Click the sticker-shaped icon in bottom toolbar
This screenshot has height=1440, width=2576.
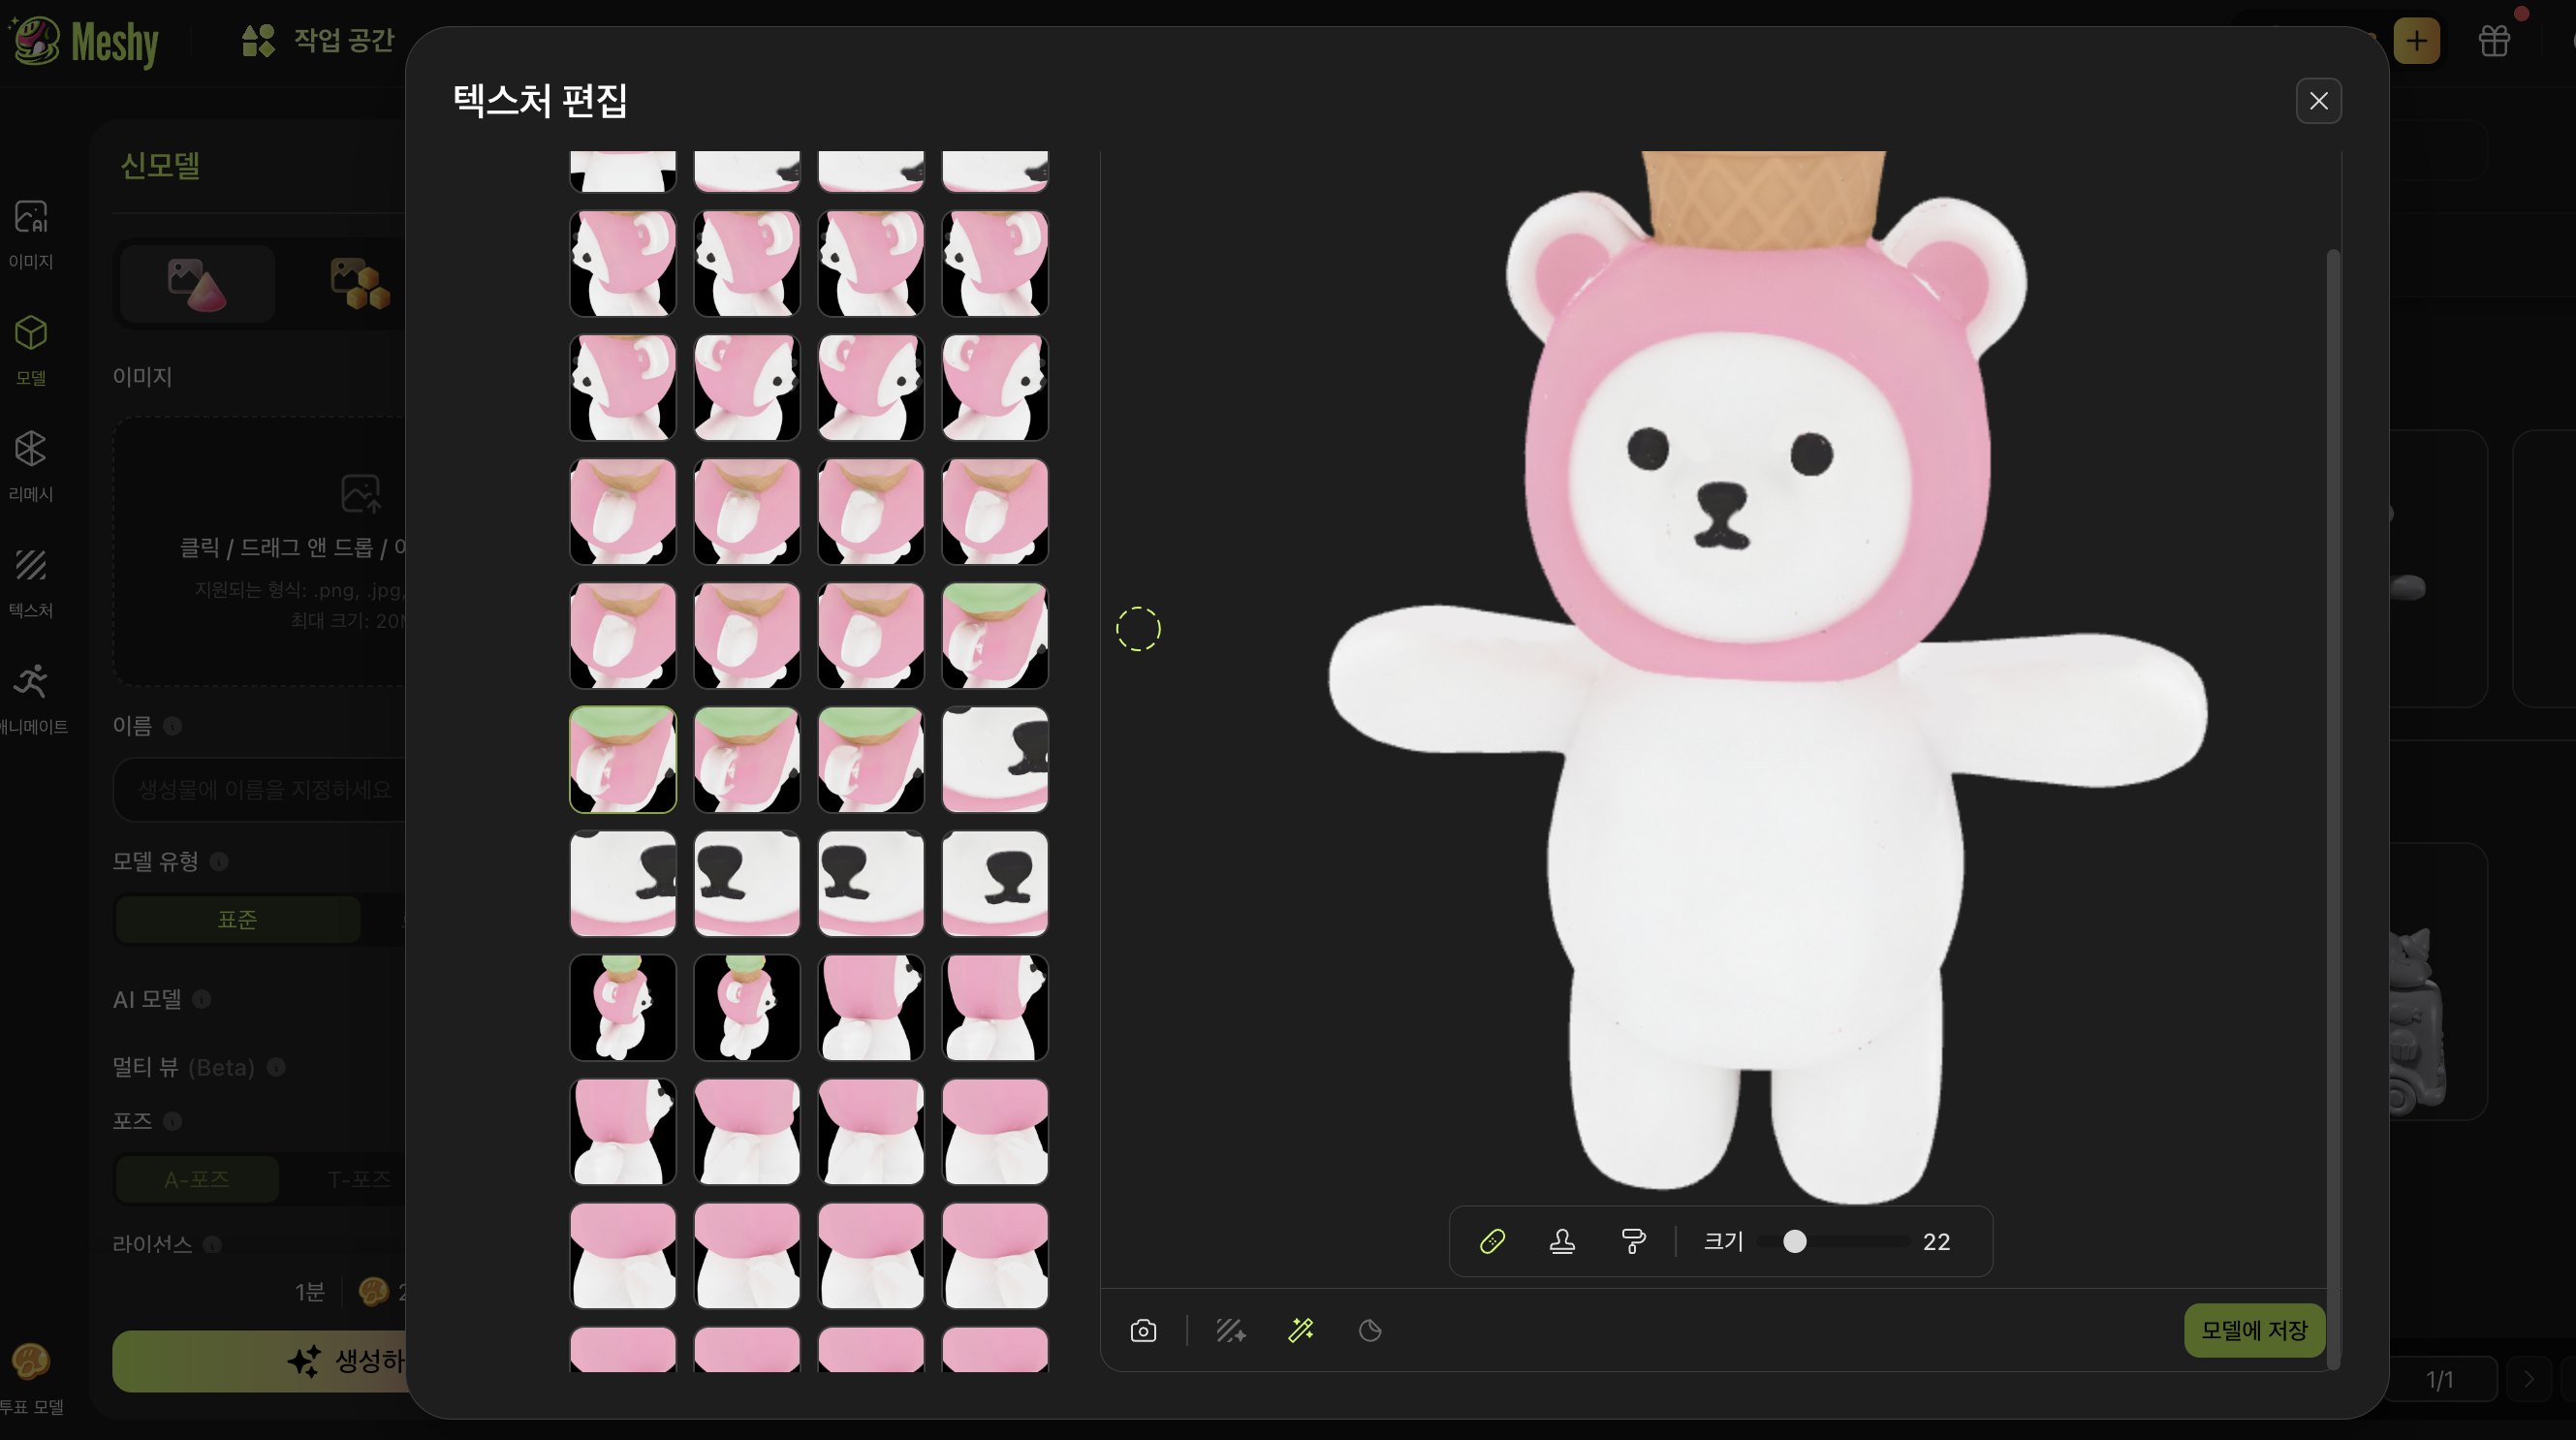point(1370,1331)
